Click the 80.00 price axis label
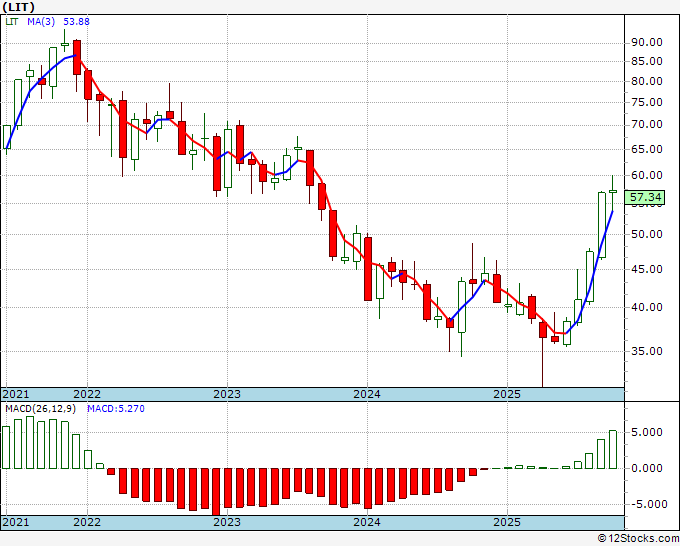 tap(647, 81)
